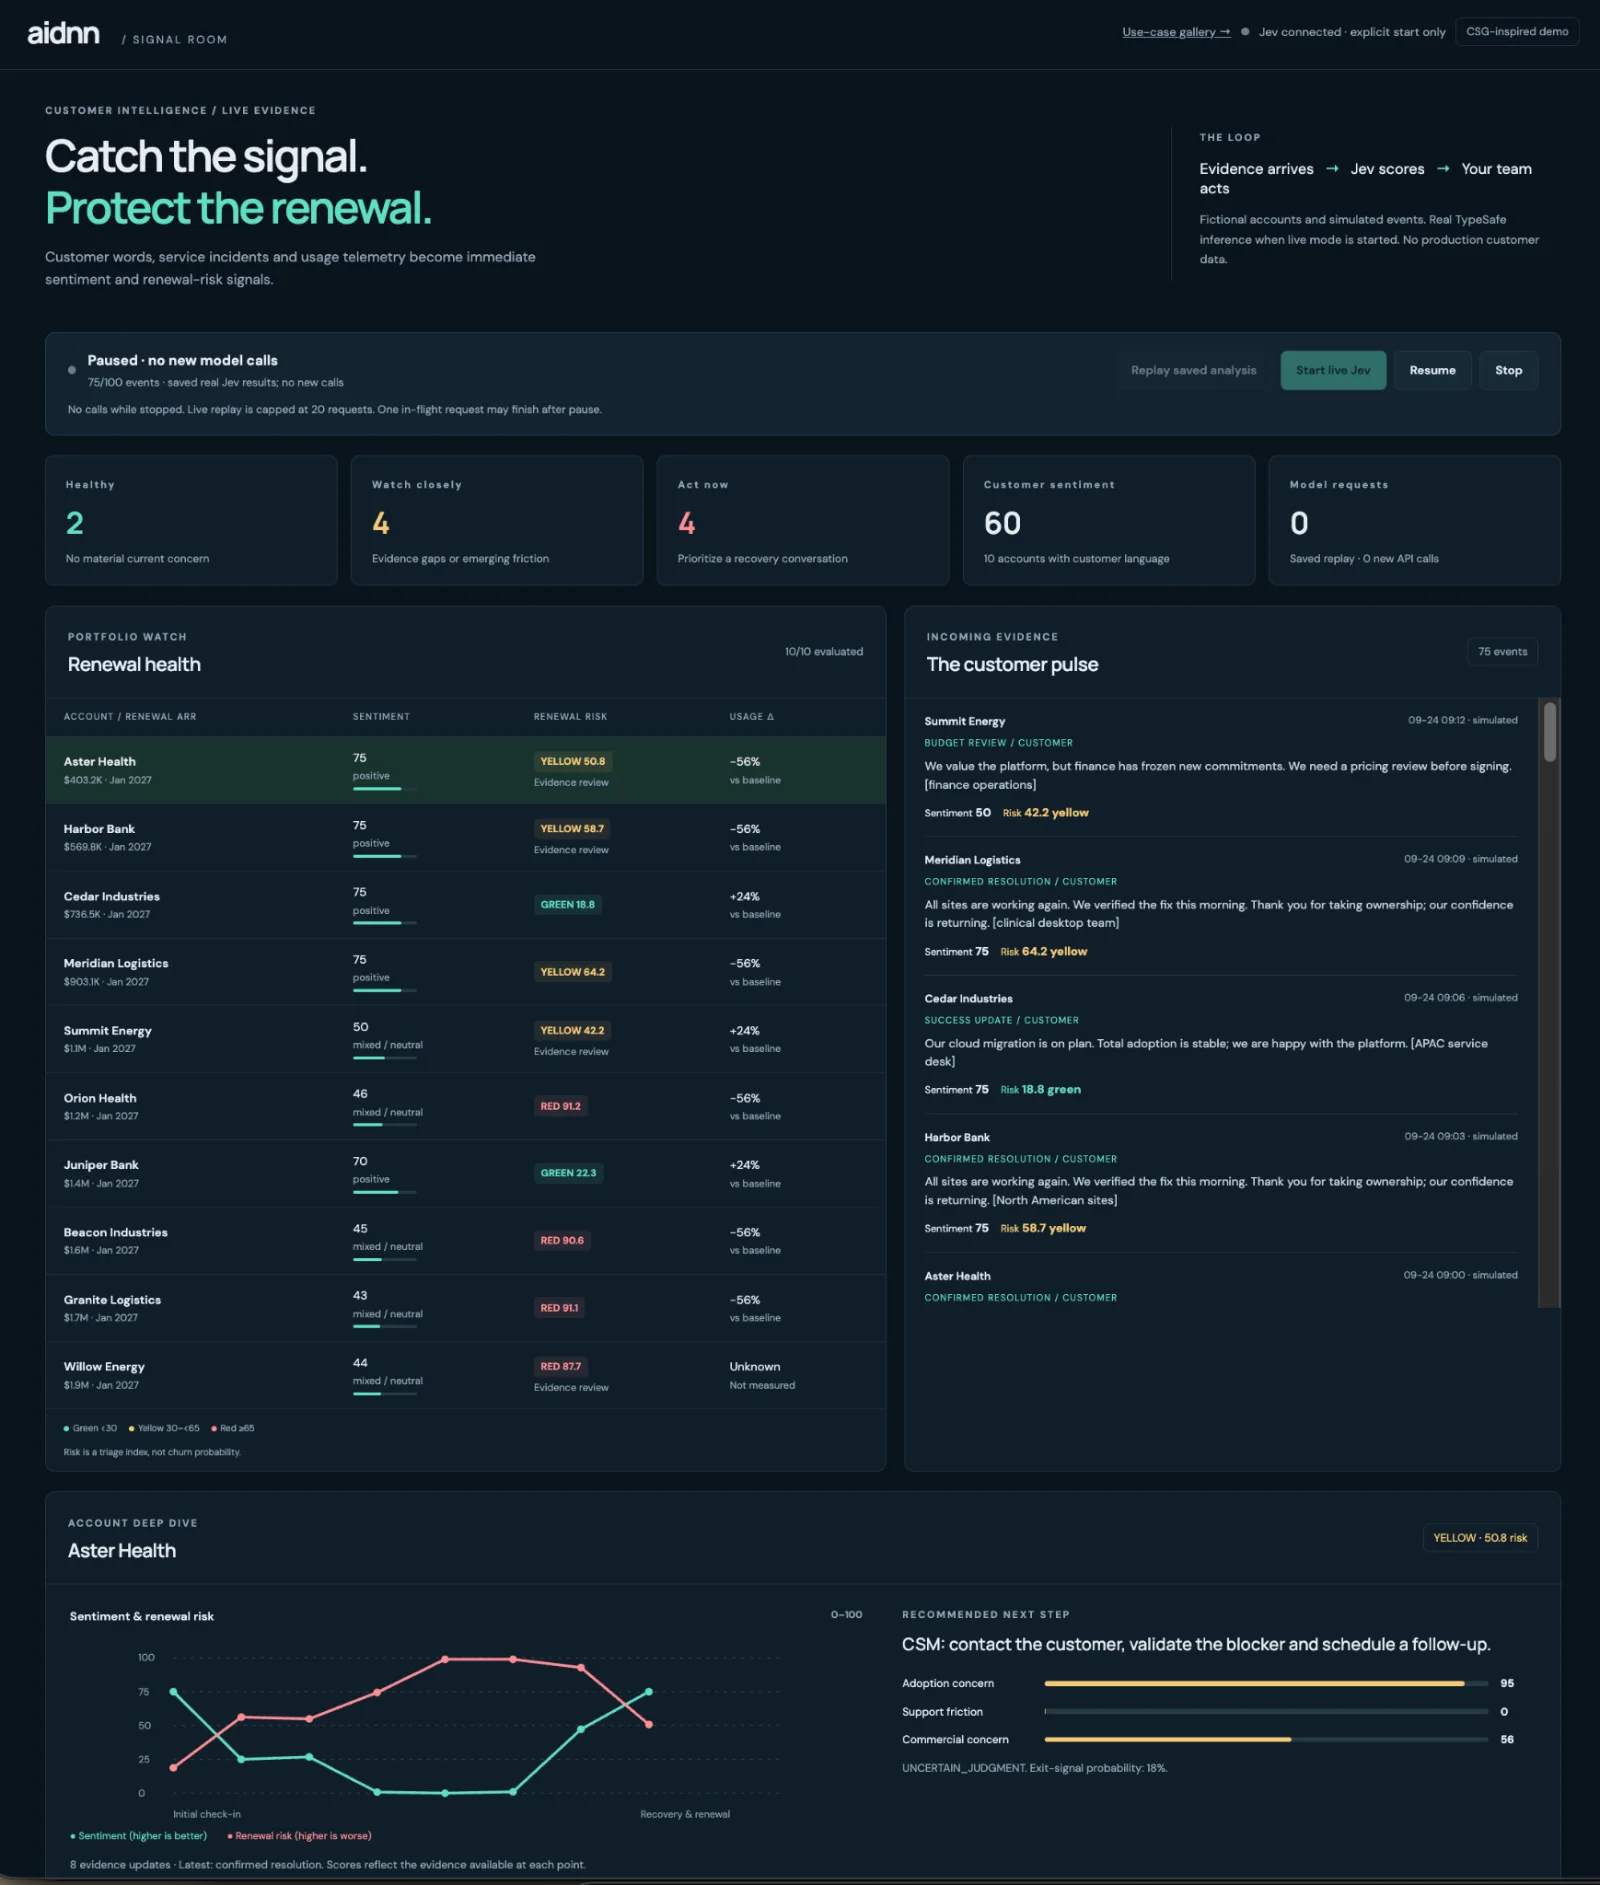This screenshot has height=1885, width=1600.
Task: Click Cedar Industries success update event
Action: pyautogui.click(x=1220, y=1044)
